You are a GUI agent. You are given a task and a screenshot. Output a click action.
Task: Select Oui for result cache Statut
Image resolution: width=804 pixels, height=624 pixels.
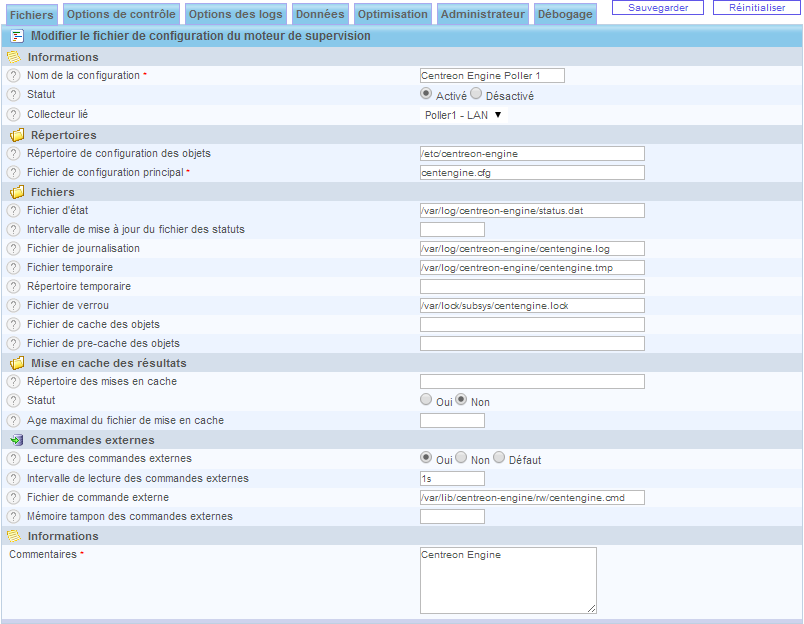[x=426, y=399]
